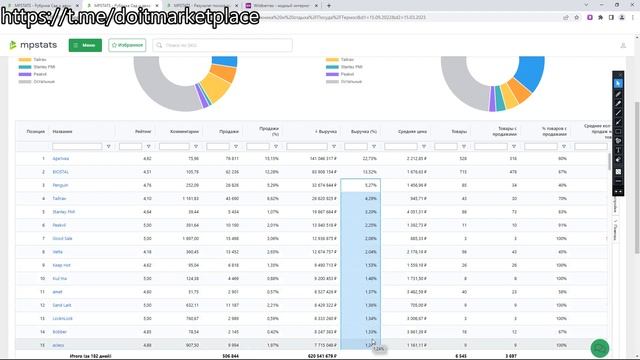
Task: Select the rectangle shape tool in drawing toolbar
Action: pyautogui.click(x=618, y=131)
